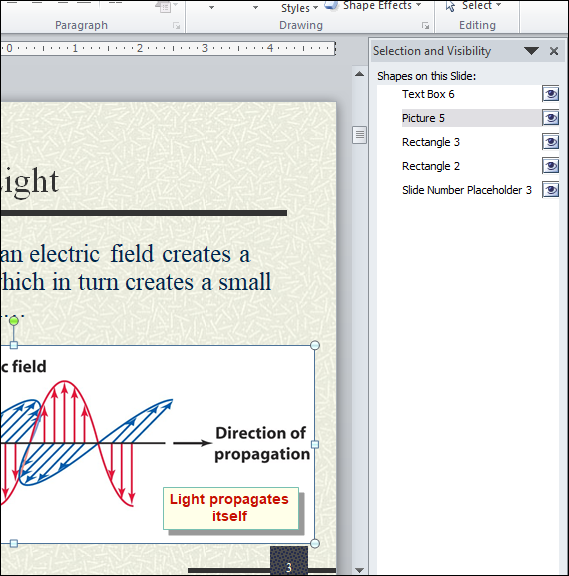Hide Rectangle 2 with its eye icon
Screen dimensions: 569x576
coord(551,166)
